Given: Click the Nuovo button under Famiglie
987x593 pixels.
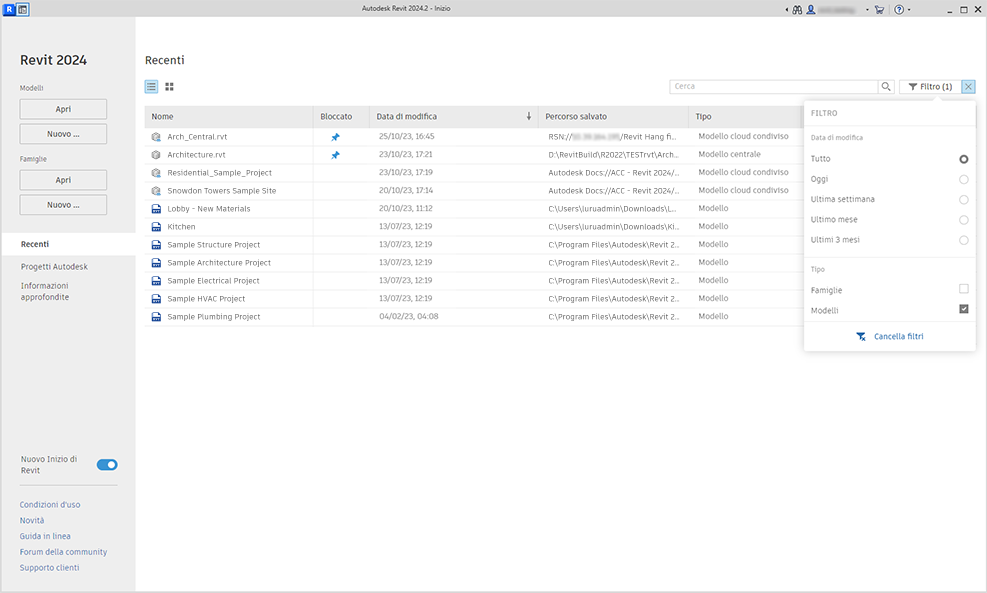Looking at the screenshot, I should (63, 205).
